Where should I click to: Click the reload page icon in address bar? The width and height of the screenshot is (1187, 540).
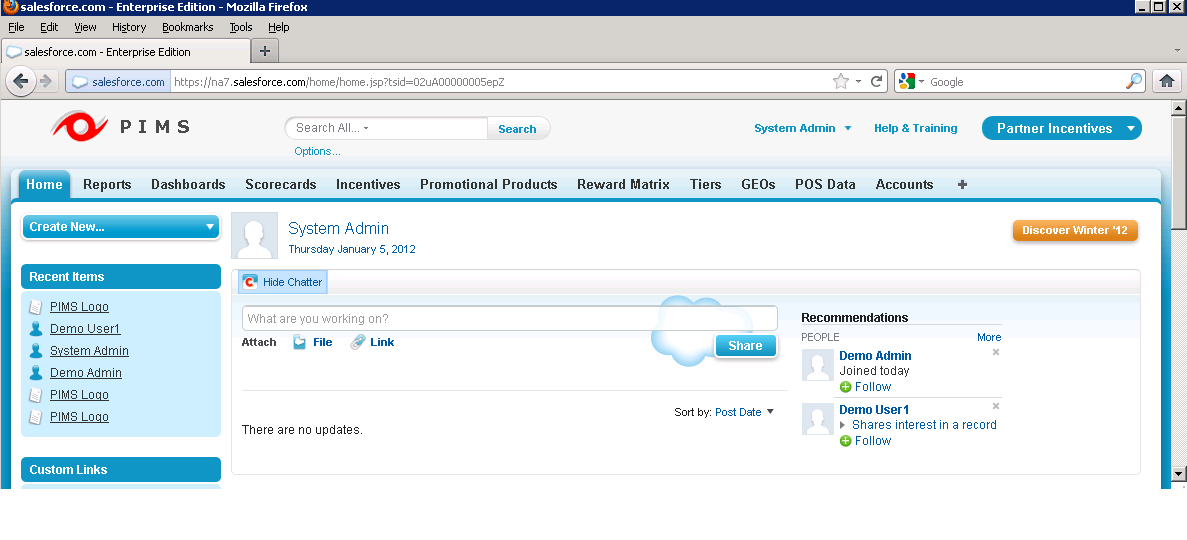tap(877, 81)
